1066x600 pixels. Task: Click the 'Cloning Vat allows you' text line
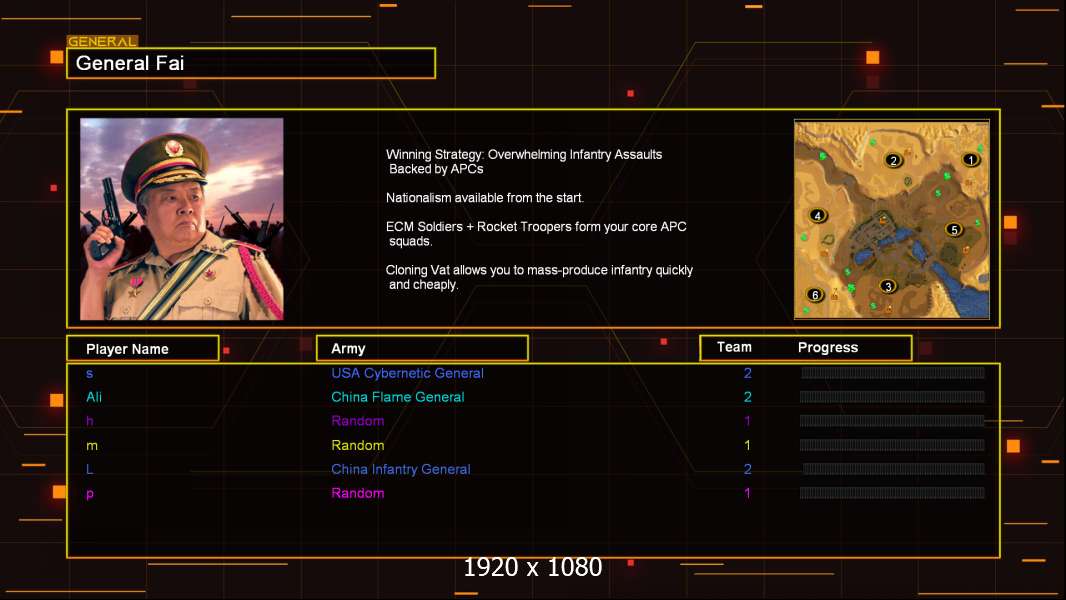tap(539, 270)
